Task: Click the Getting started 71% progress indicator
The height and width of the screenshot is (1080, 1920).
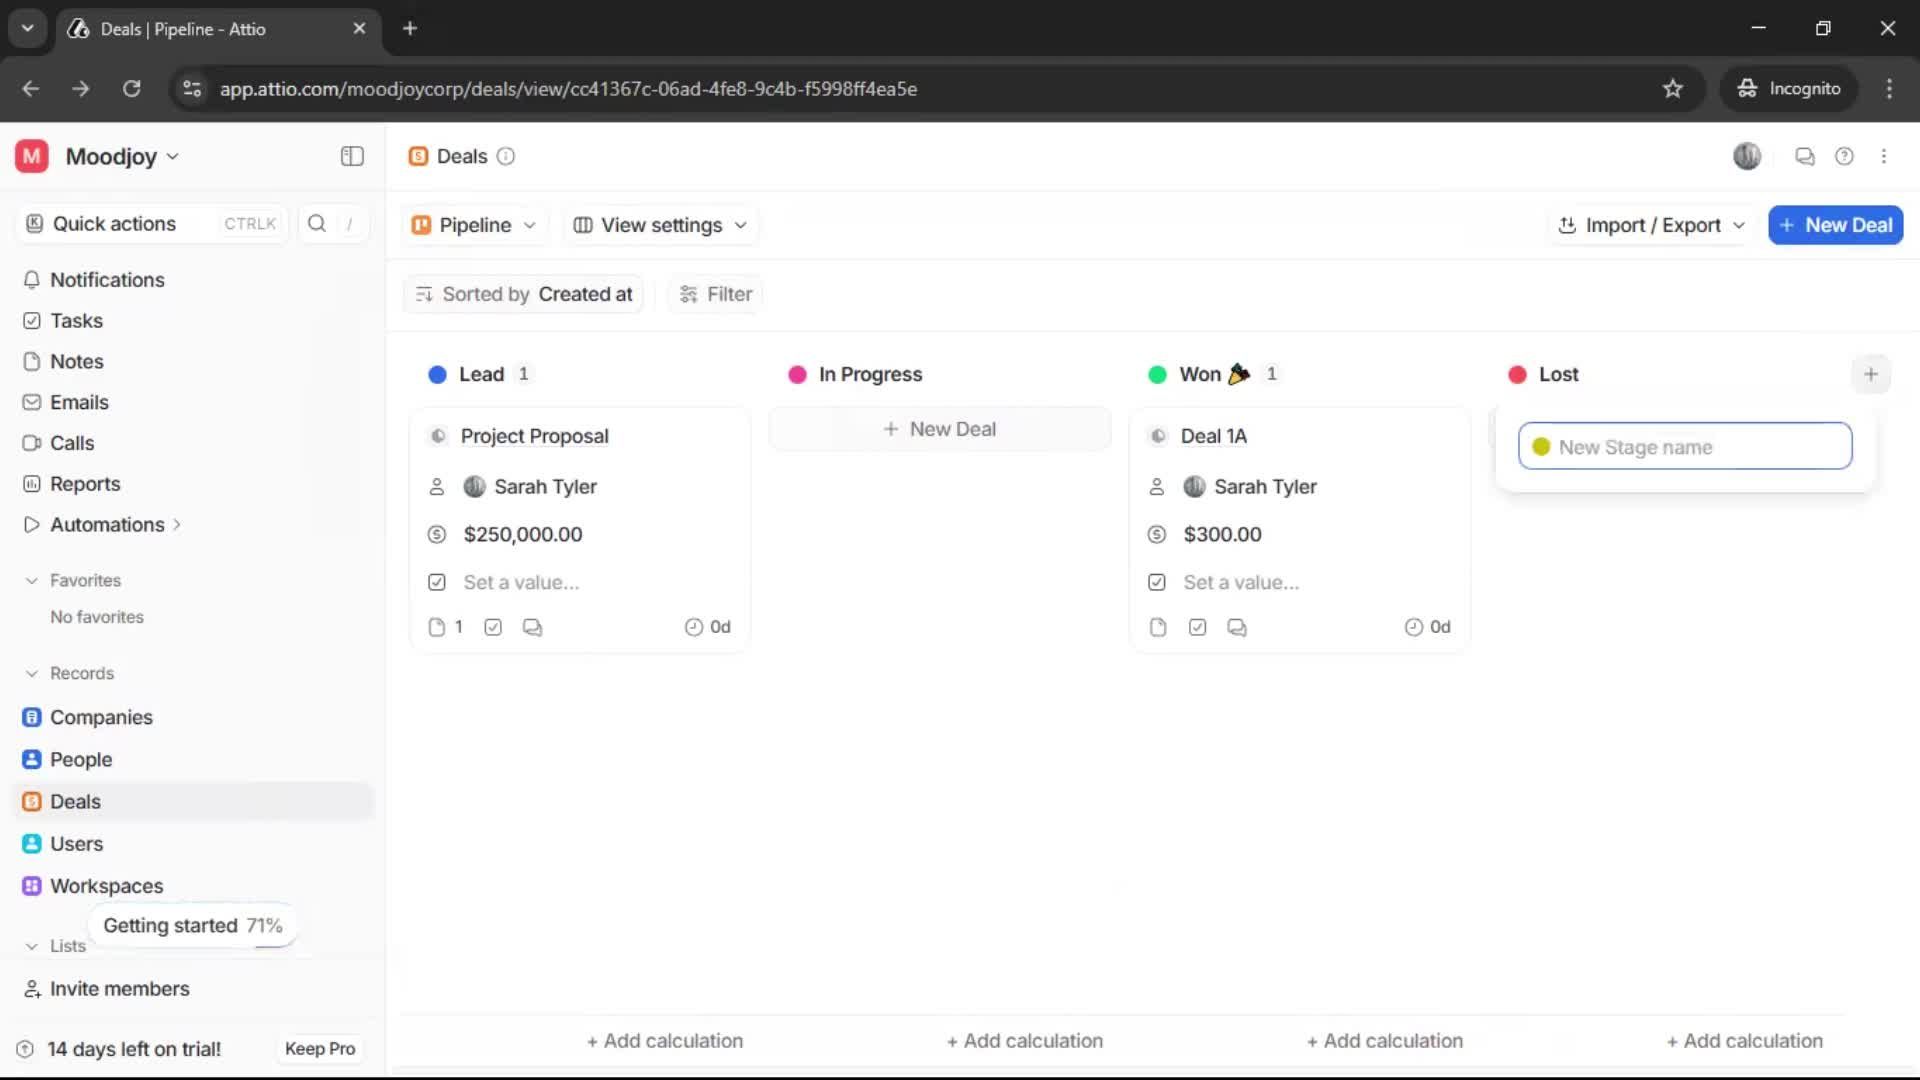Action: [x=193, y=925]
